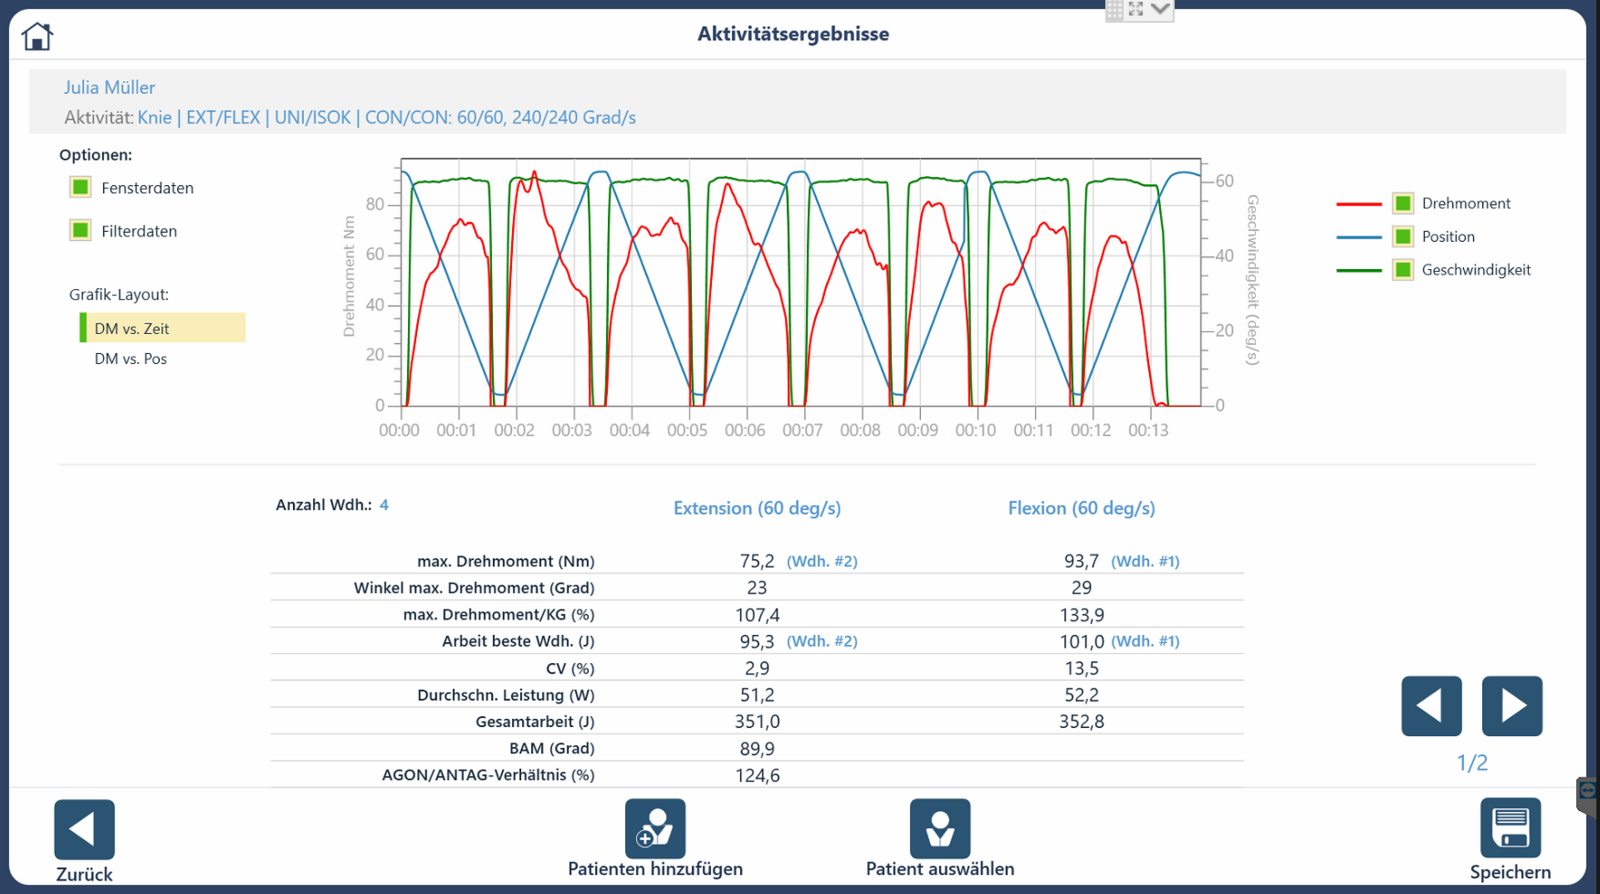Click the Patienten hinzufügen icon
The image size is (1600, 894).
pos(655,828)
